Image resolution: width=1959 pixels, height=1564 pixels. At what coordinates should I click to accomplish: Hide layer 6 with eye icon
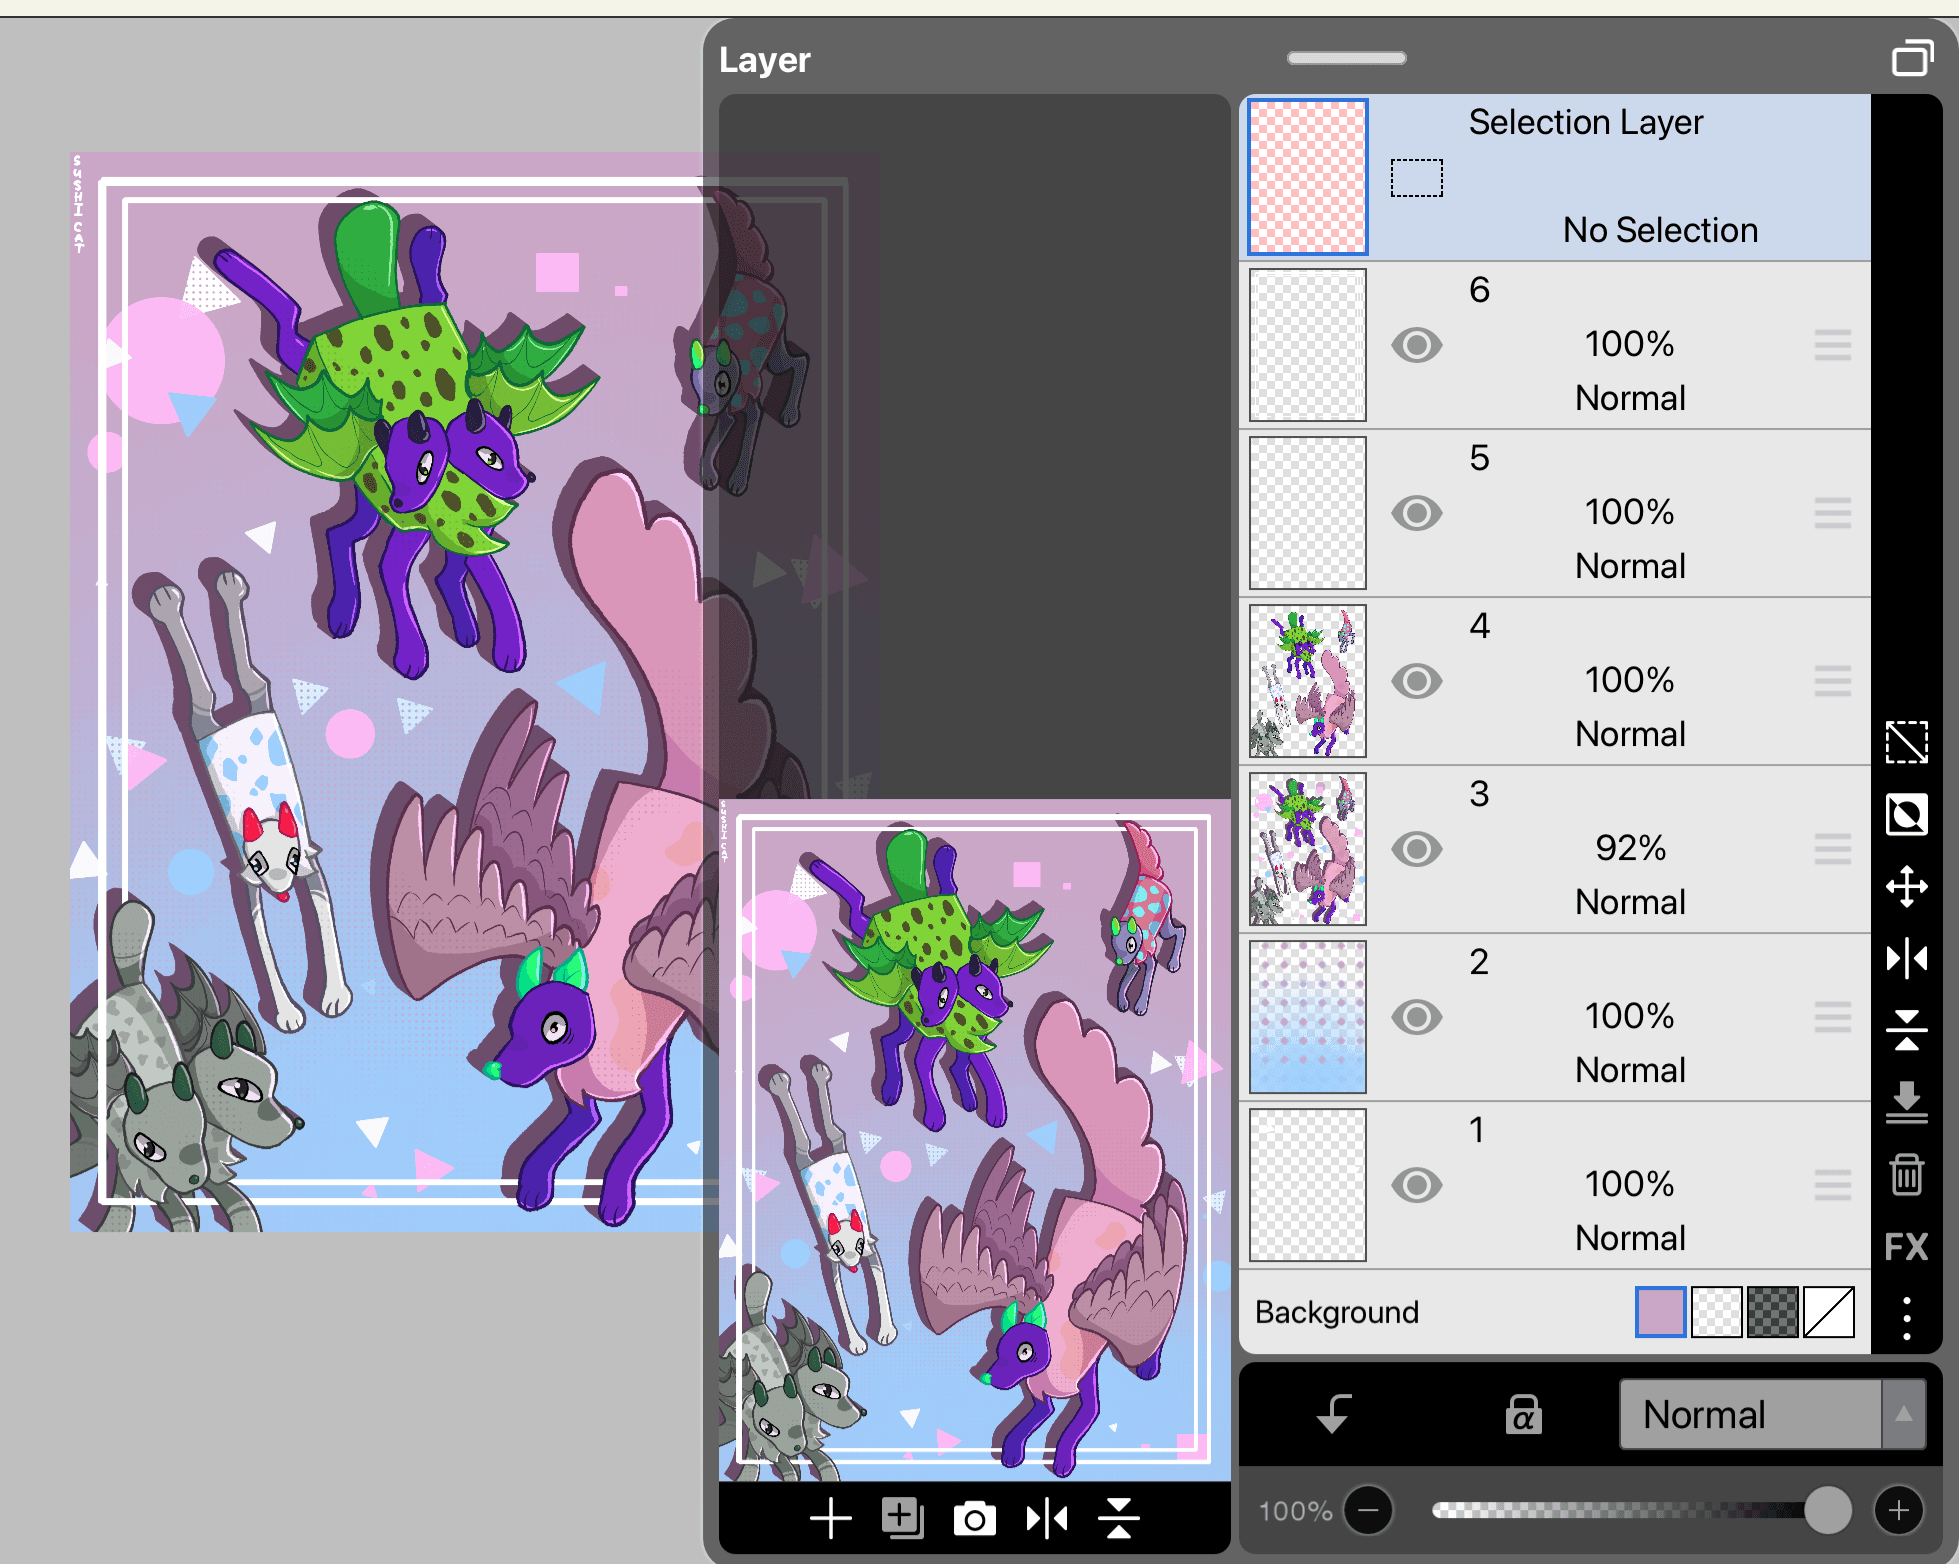(x=1416, y=345)
